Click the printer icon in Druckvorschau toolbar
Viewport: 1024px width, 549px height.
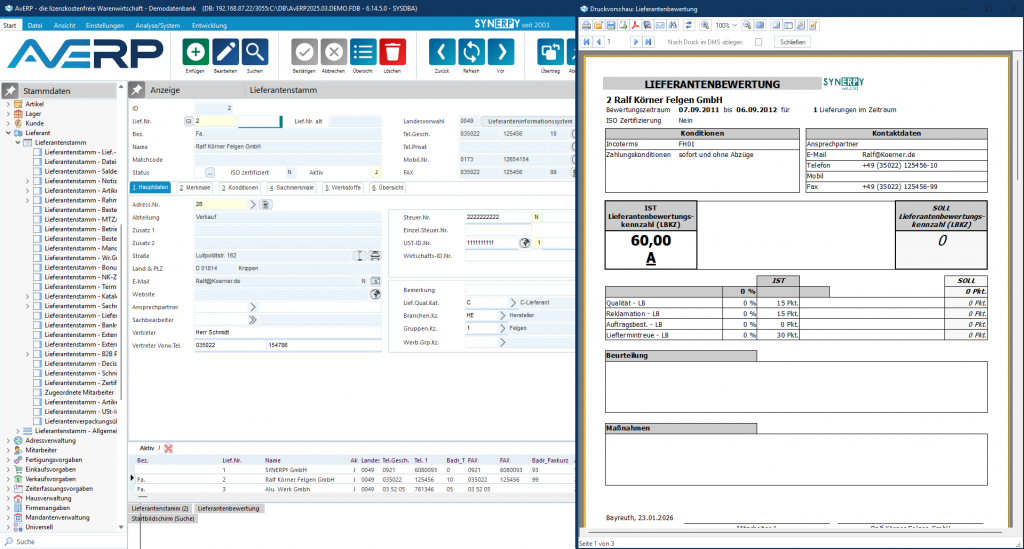tap(588, 25)
